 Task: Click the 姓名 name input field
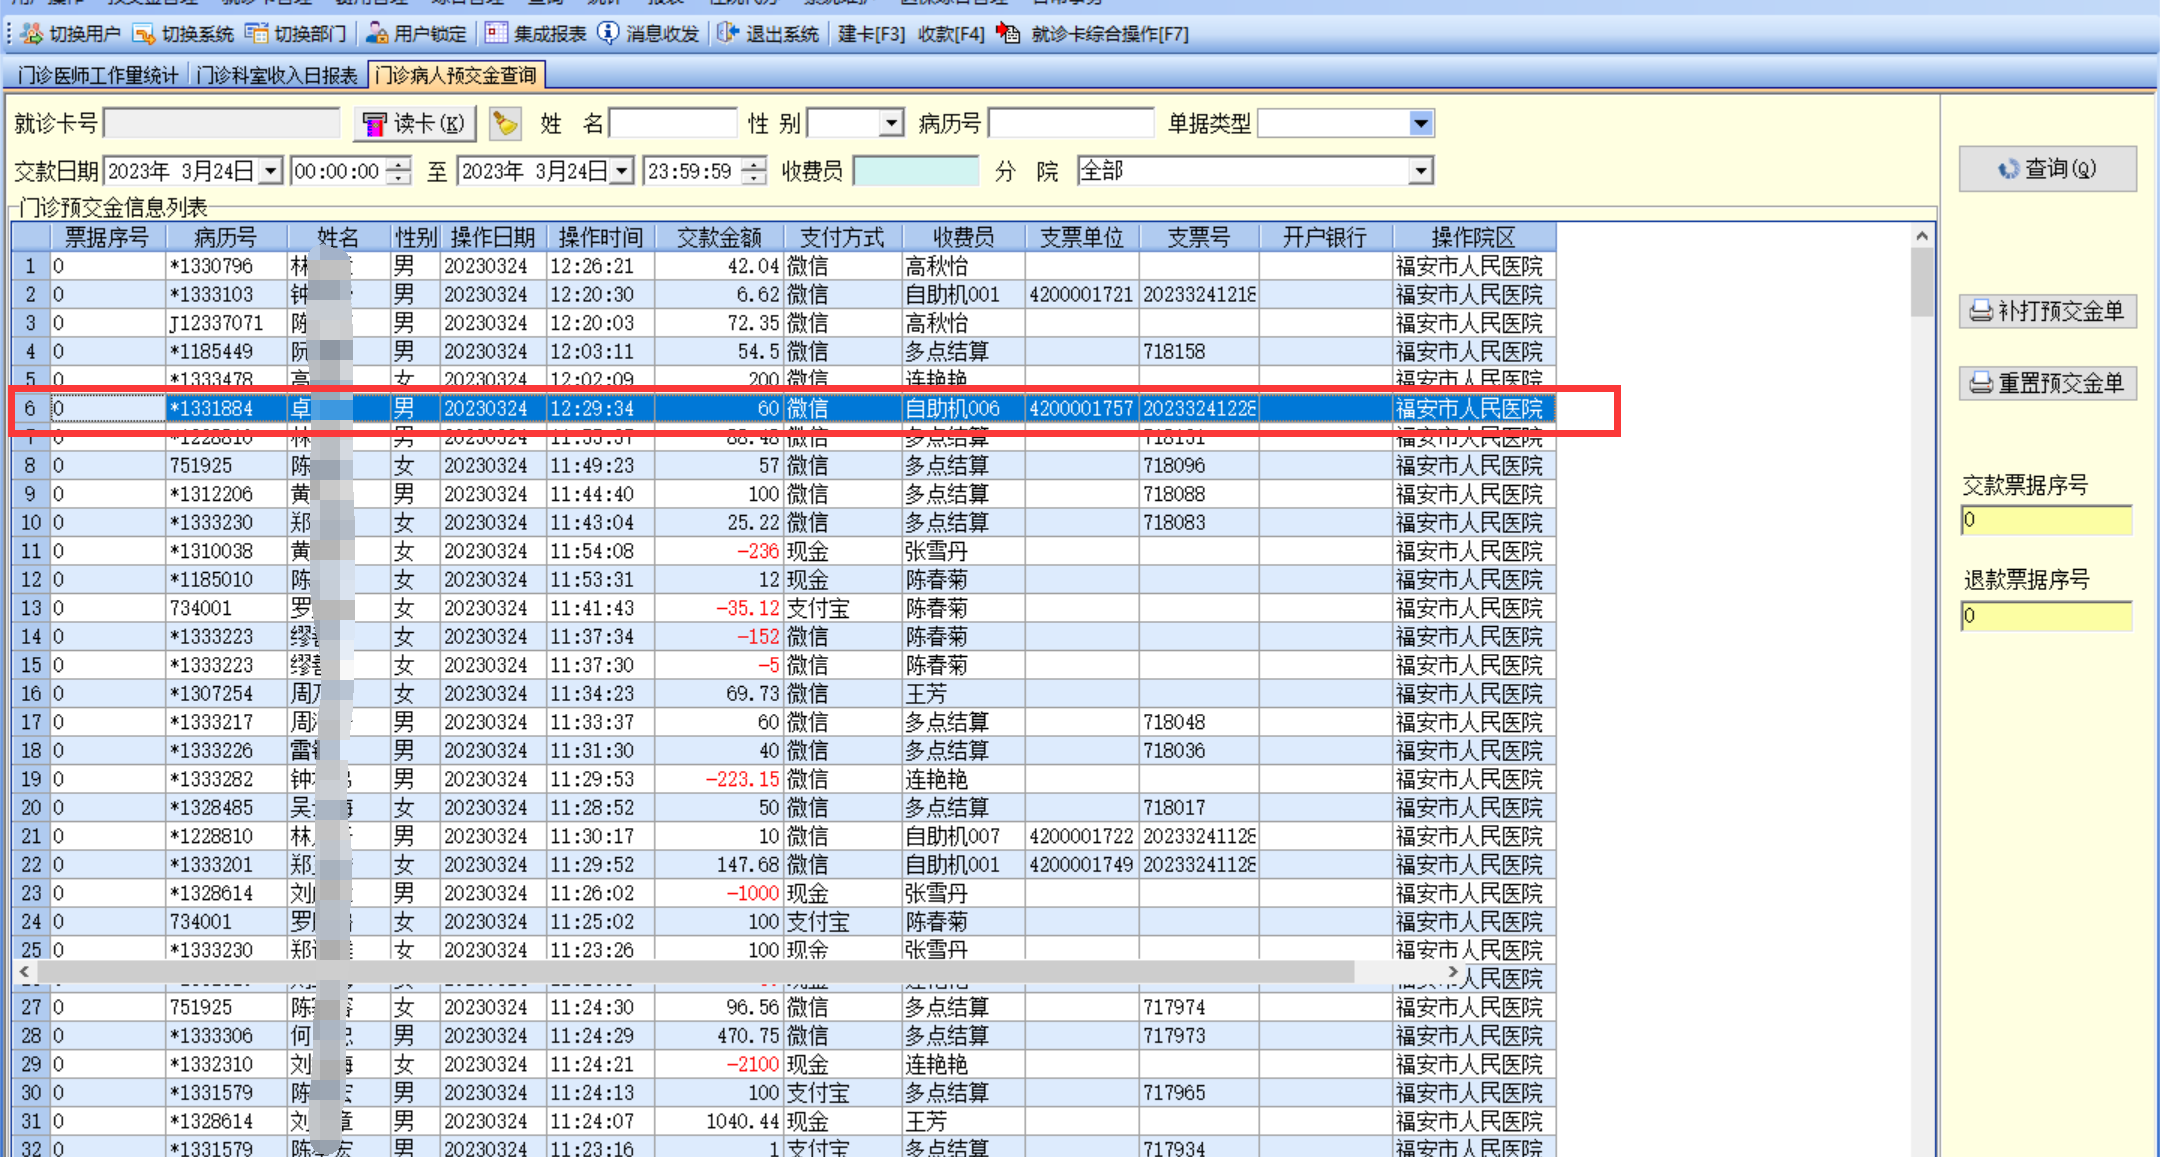[x=673, y=124]
